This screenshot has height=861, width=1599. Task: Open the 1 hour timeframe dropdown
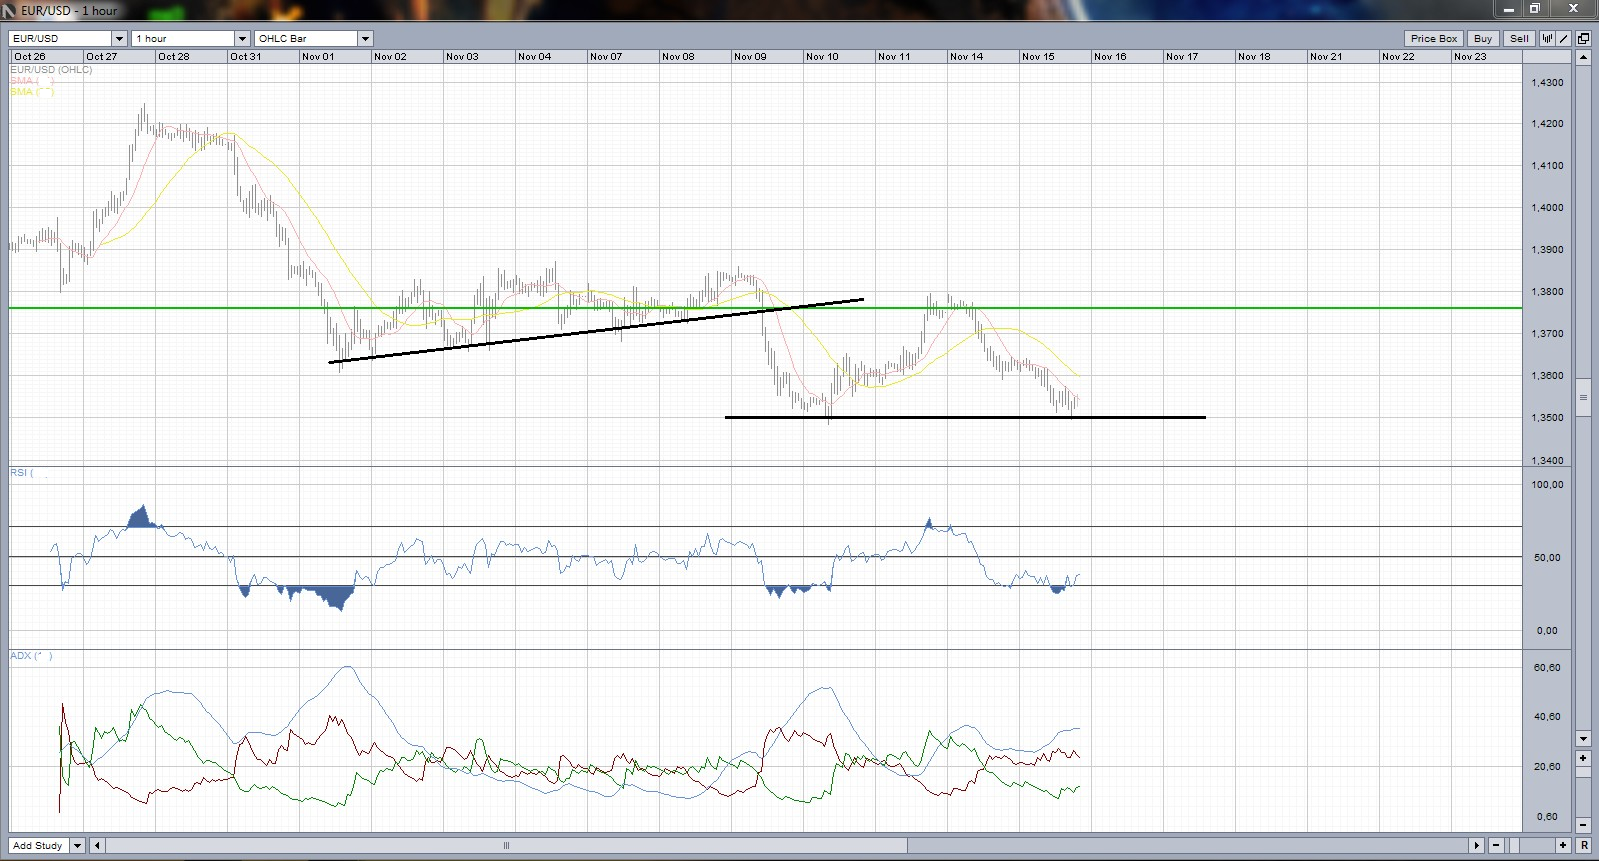coord(241,39)
